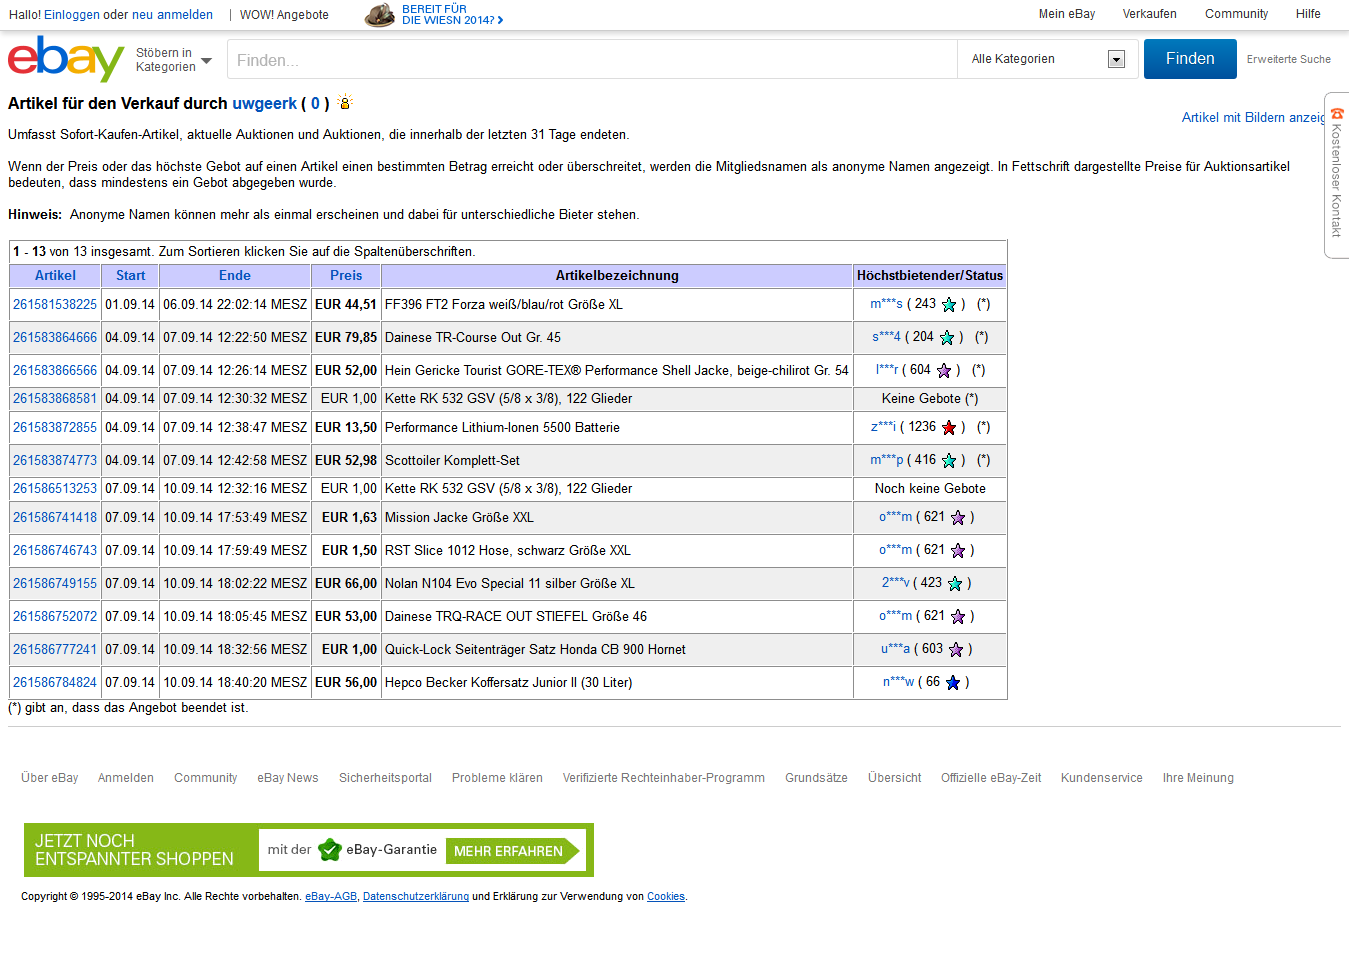
Task: Click bidder name m***s
Action: pyautogui.click(x=886, y=304)
